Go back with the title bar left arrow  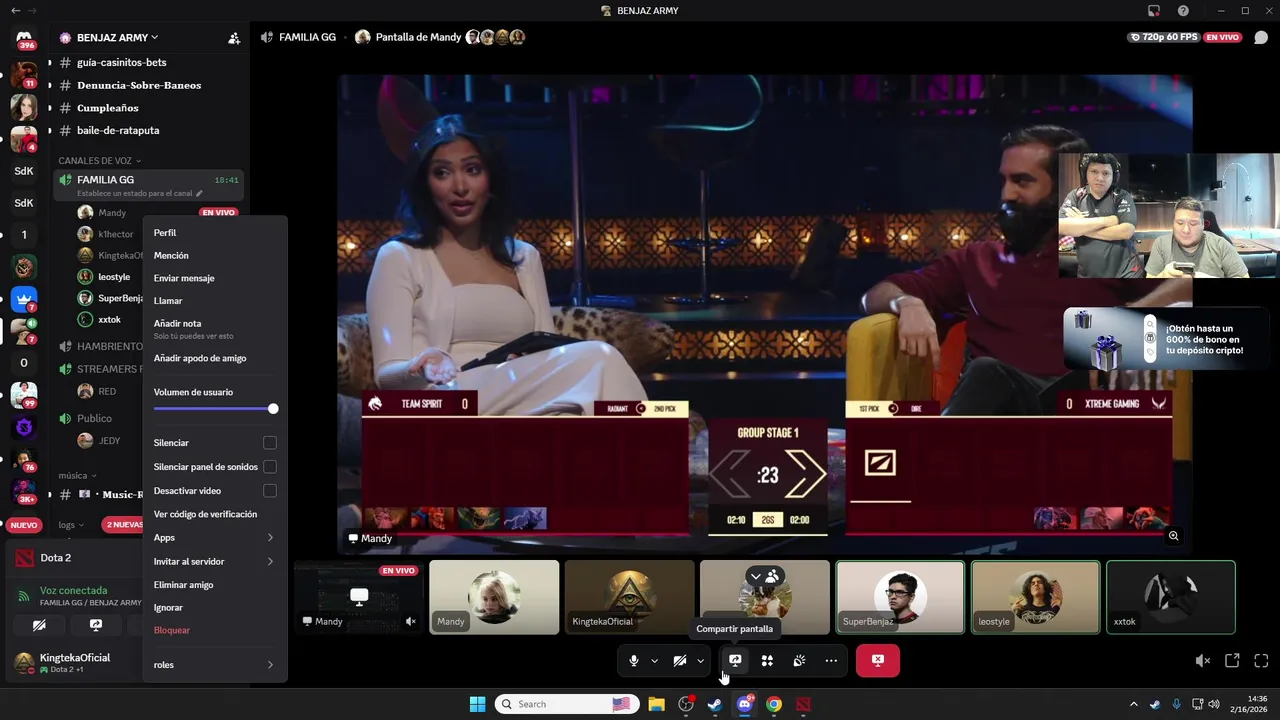pyautogui.click(x=15, y=10)
